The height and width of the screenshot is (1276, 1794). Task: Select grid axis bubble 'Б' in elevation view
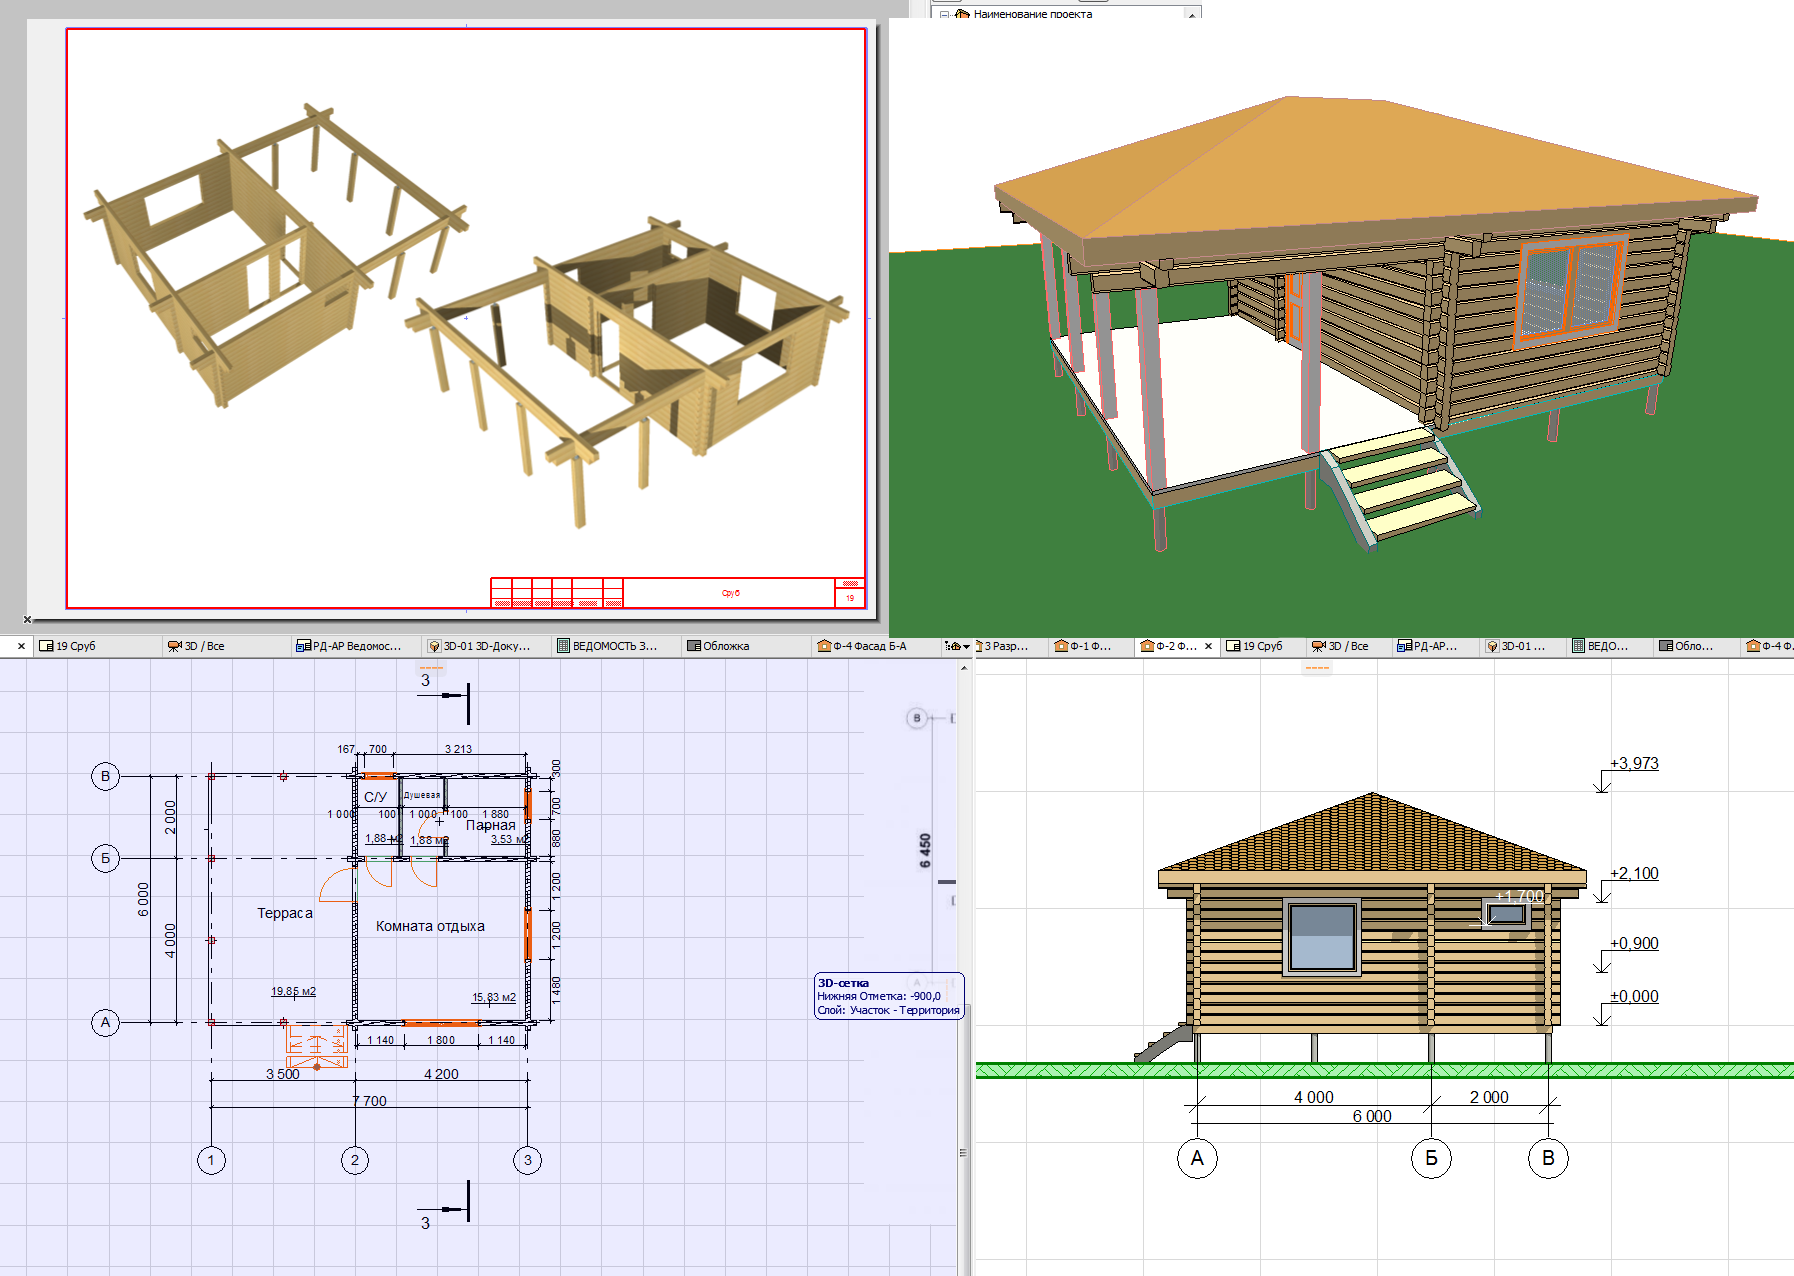click(x=1431, y=1158)
